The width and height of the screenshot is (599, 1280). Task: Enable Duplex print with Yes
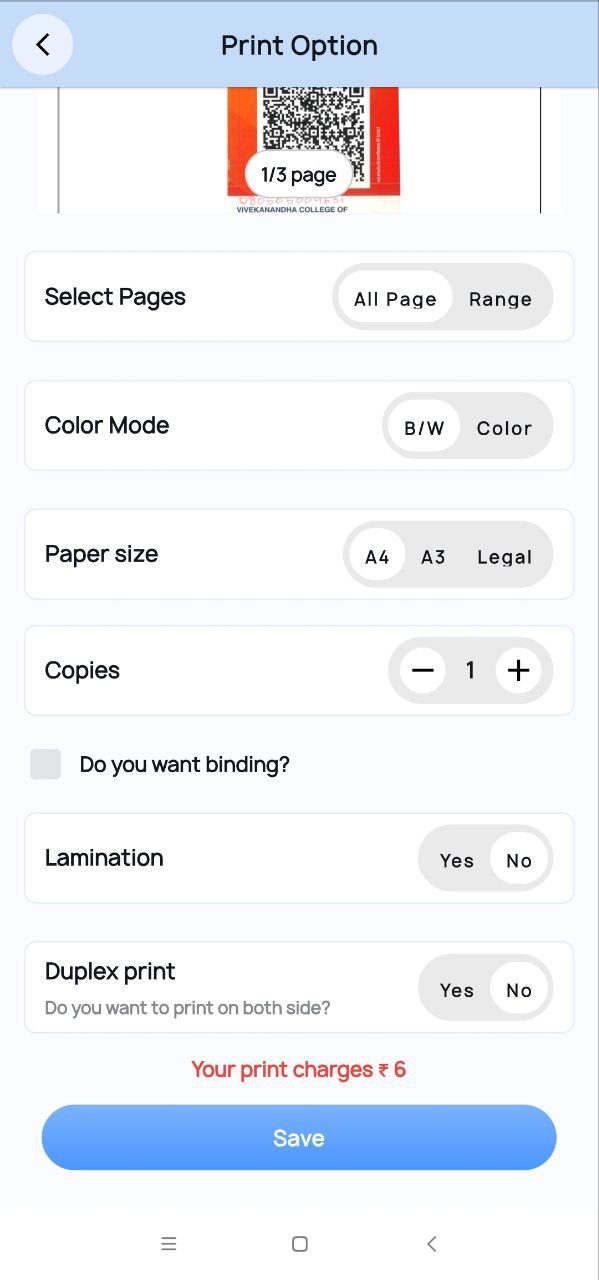point(457,989)
